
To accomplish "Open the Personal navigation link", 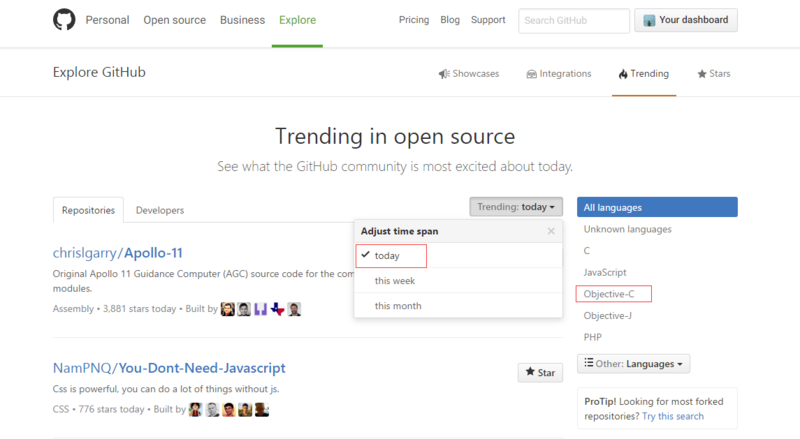I will point(107,20).
